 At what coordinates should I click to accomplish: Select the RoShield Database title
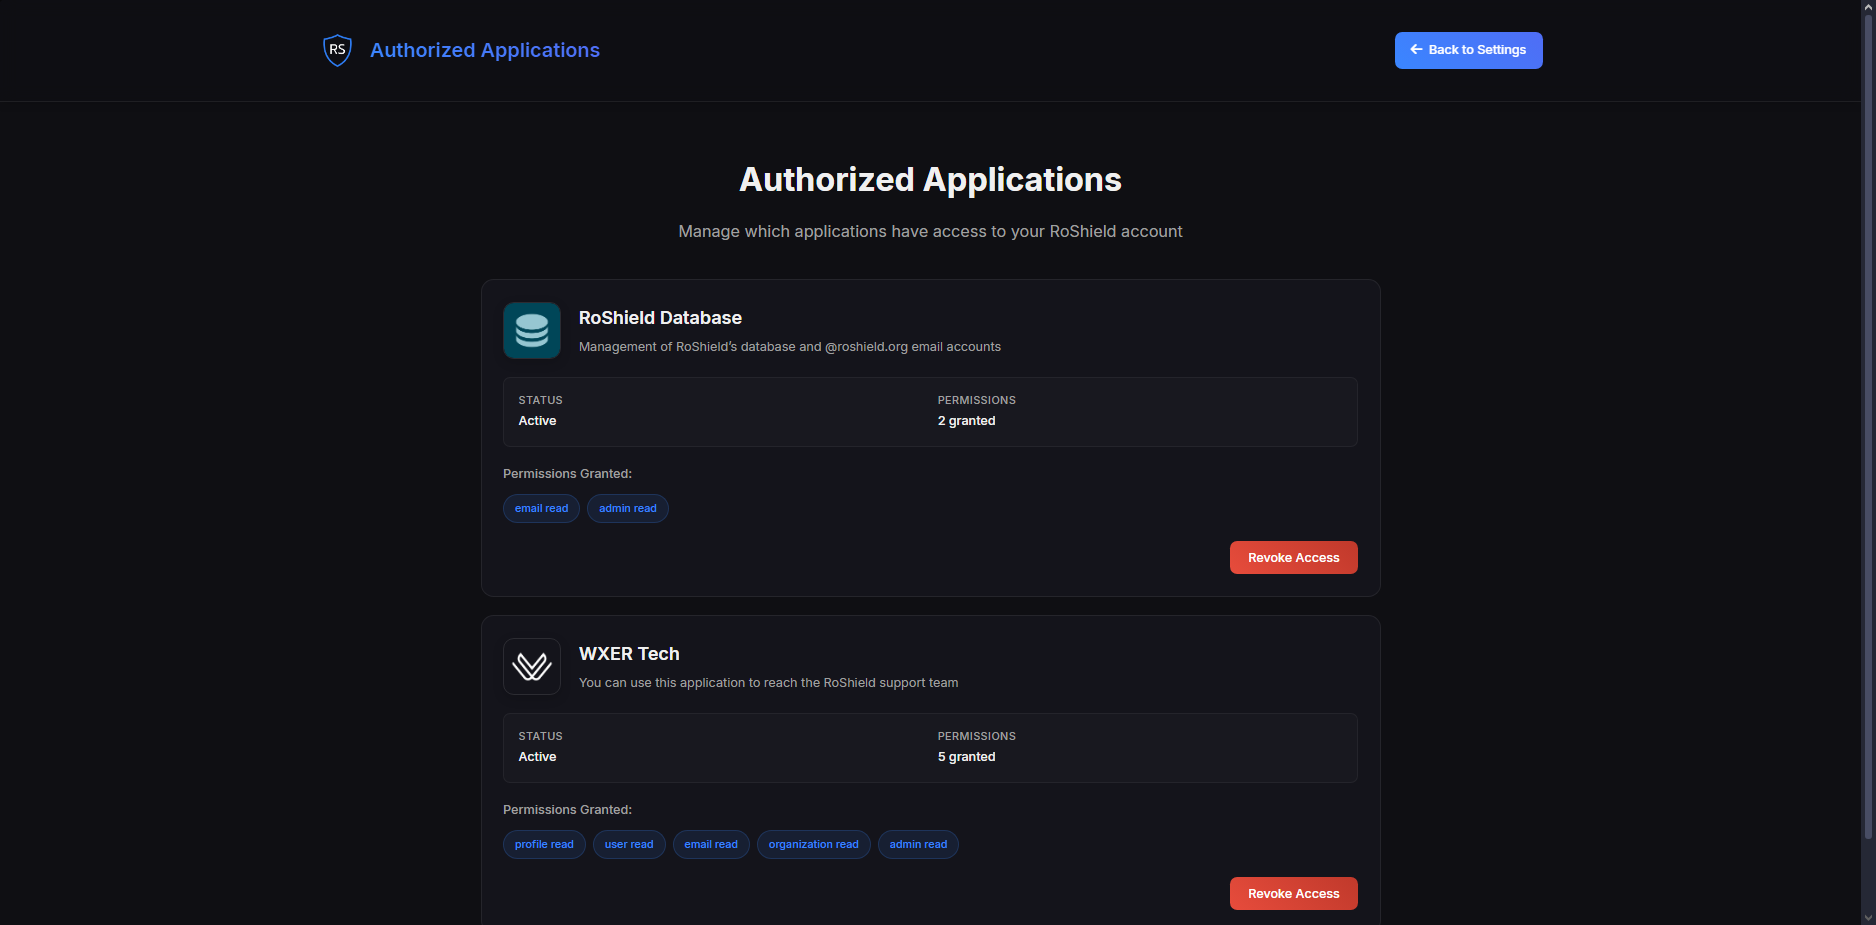(x=660, y=318)
